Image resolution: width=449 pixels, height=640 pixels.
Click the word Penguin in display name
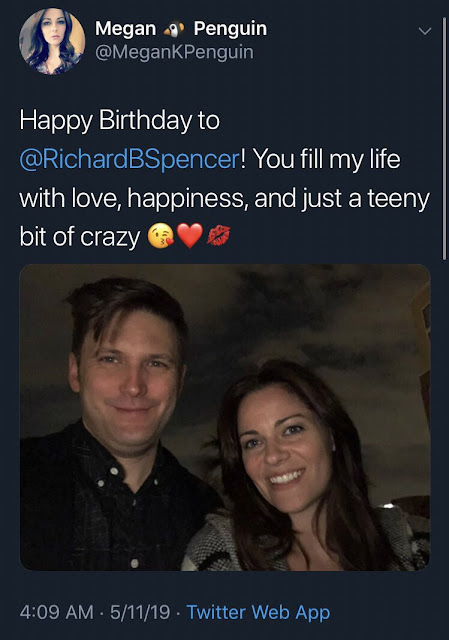230,29
